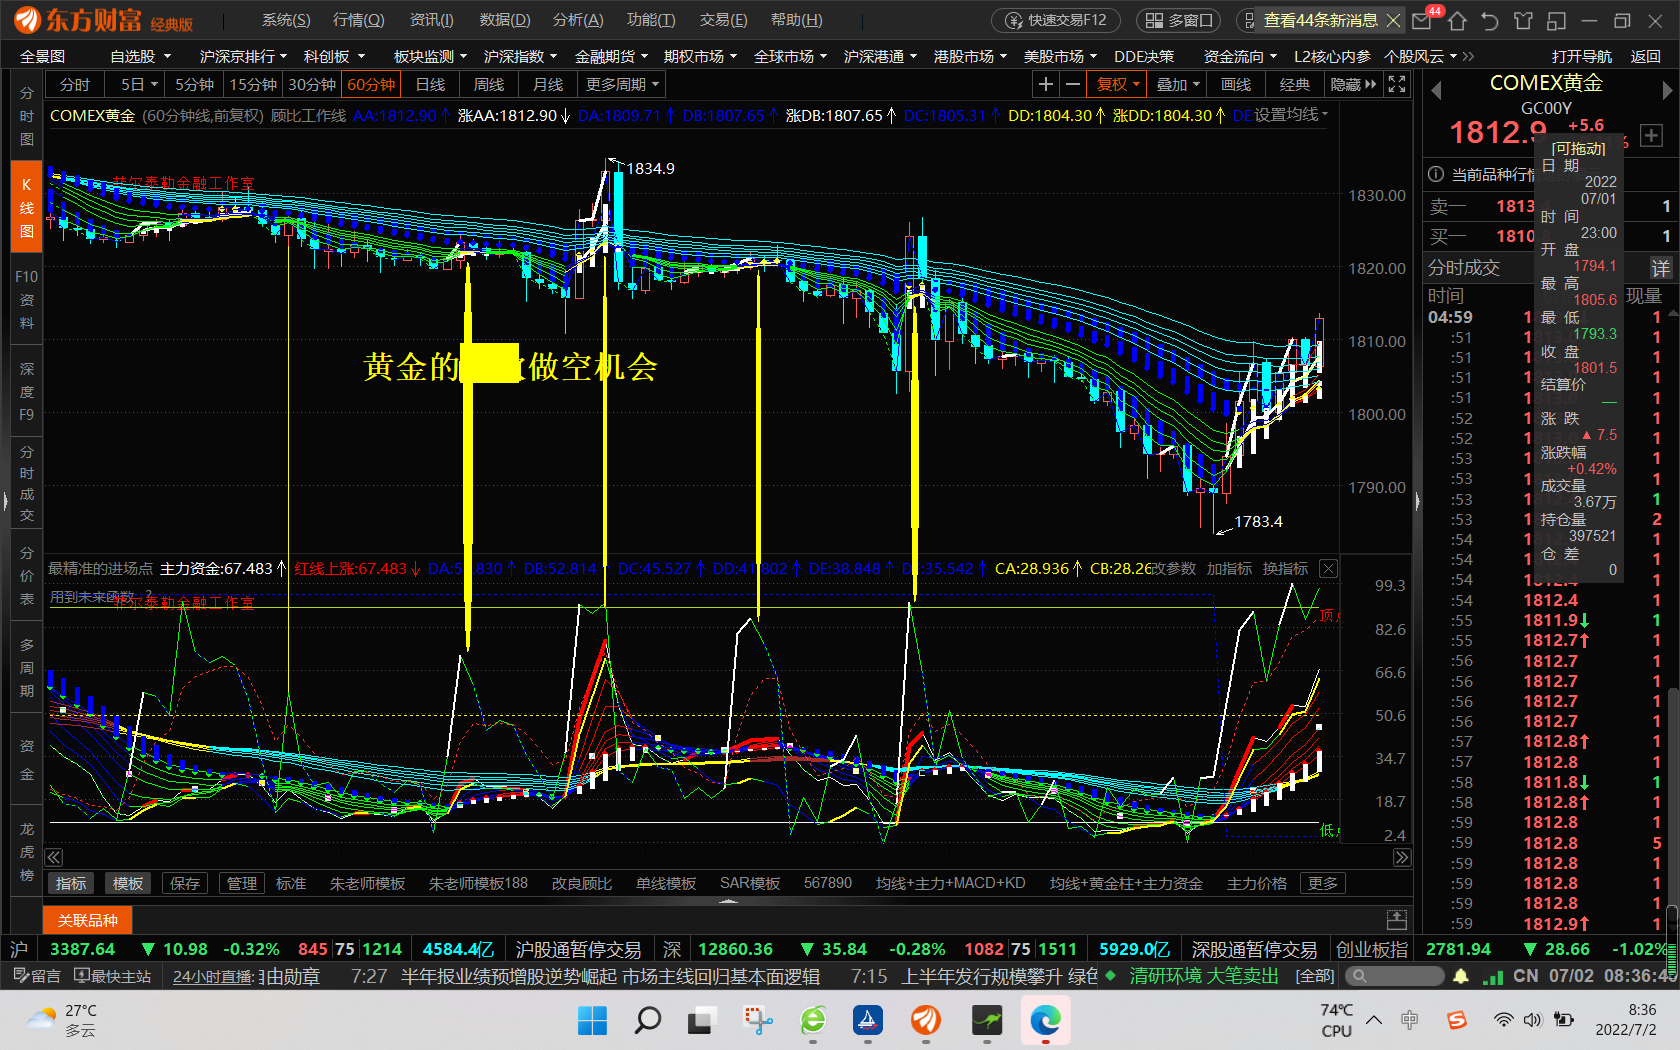
Task: Open the 更多周期 period dropdown
Action: click(622, 85)
